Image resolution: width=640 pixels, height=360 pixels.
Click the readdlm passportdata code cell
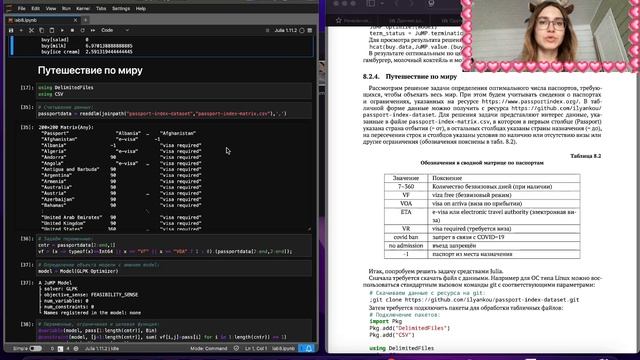(174, 111)
